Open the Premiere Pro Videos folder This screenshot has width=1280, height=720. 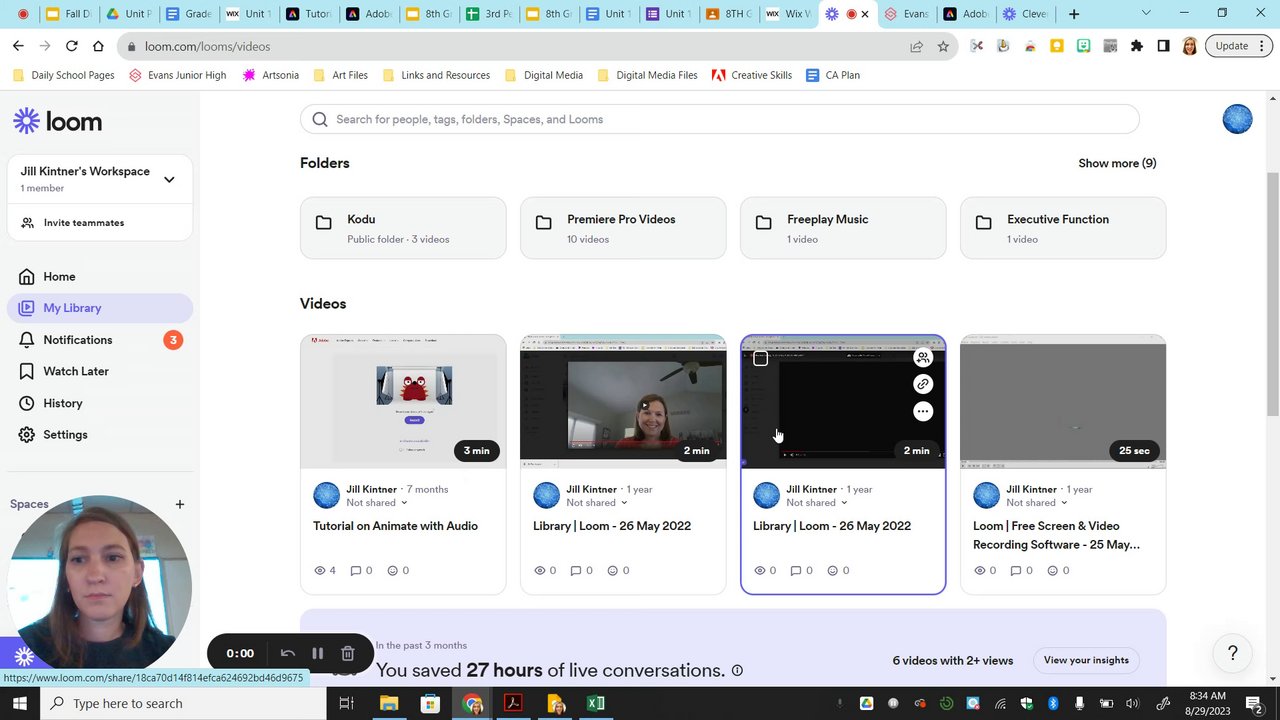(x=623, y=228)
